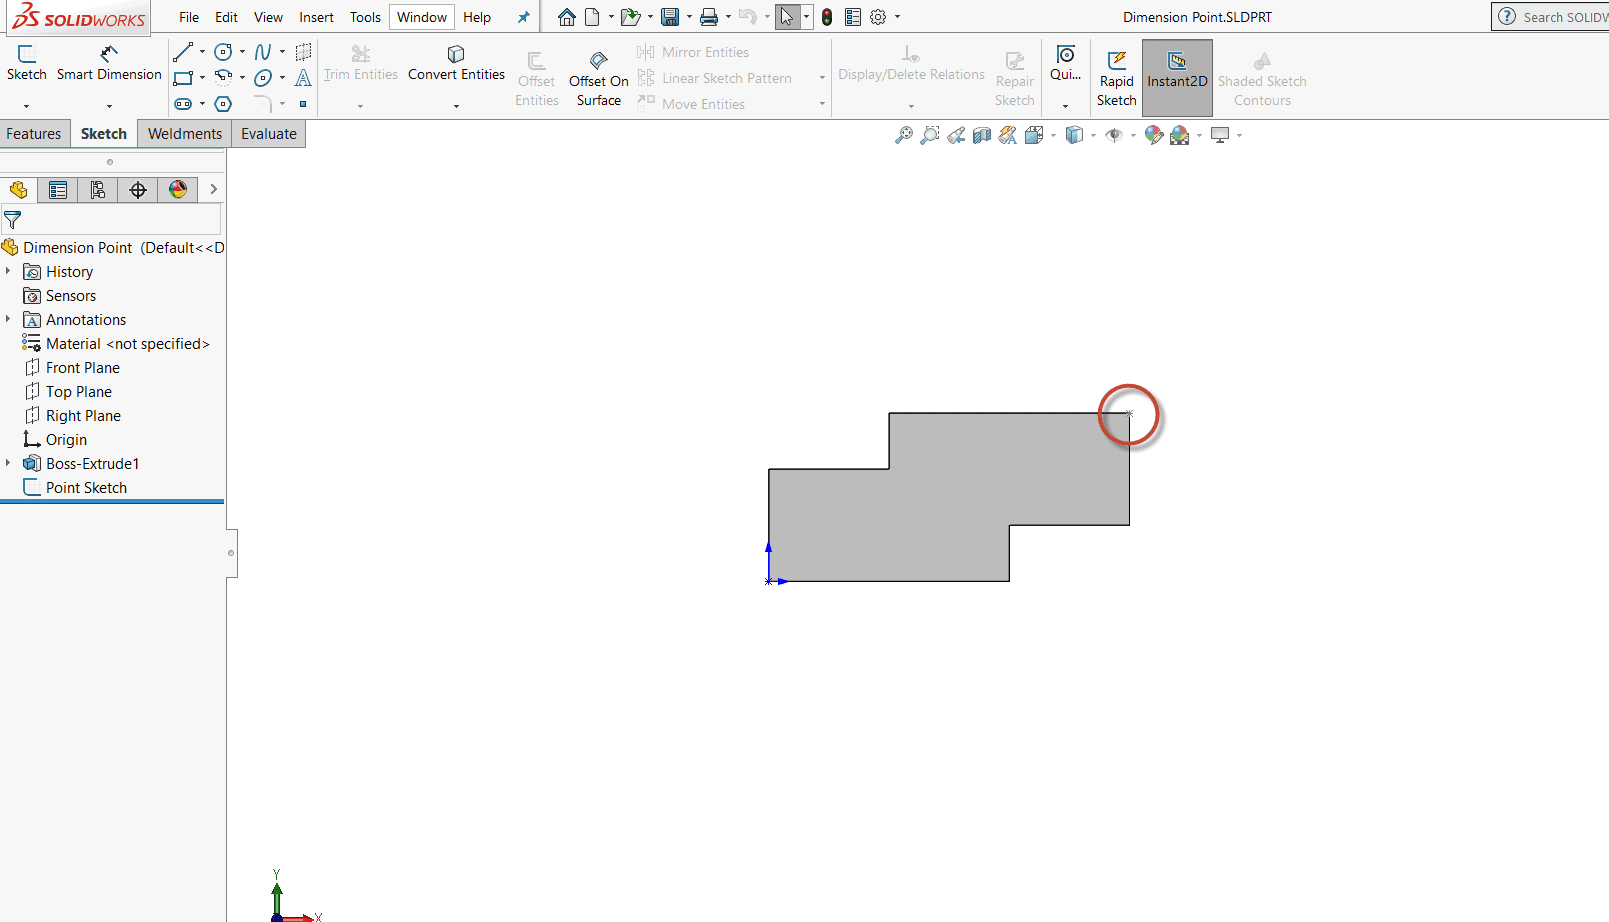
Task: Expand the Annotations tree node
Action: (x=8, y=319)
